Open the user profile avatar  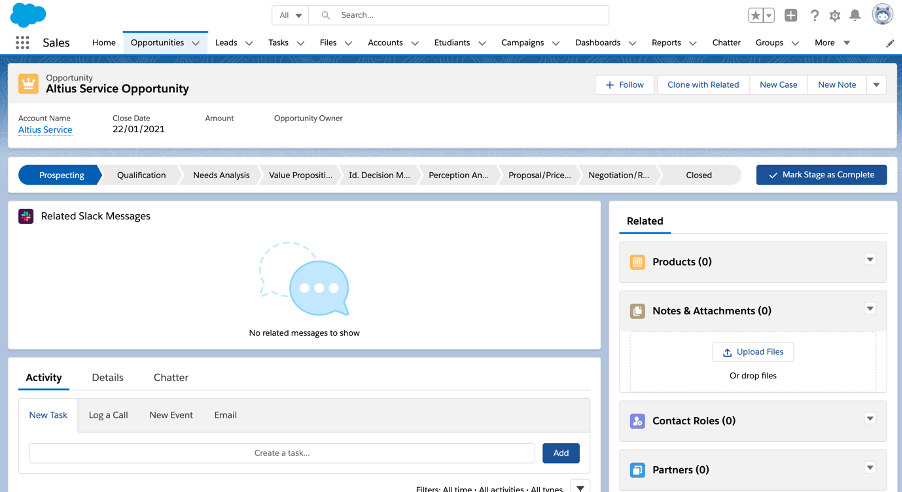pyautogui.click(x=882, y=14)
